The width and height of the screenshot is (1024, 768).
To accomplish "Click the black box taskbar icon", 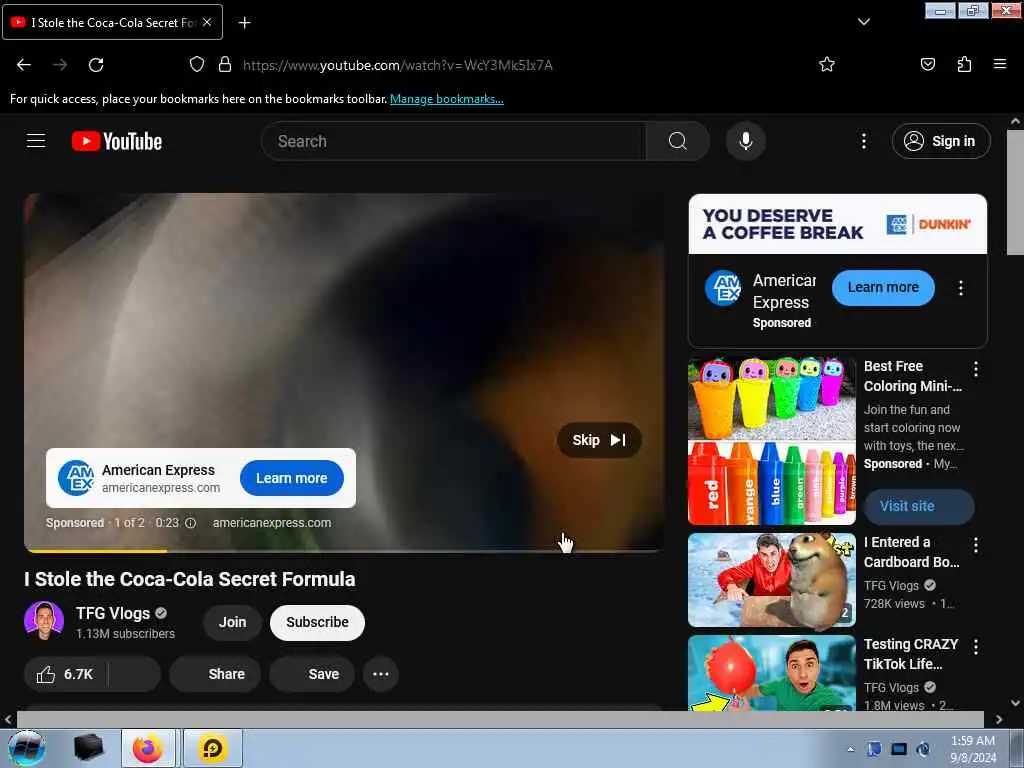I will pos(88,748).
